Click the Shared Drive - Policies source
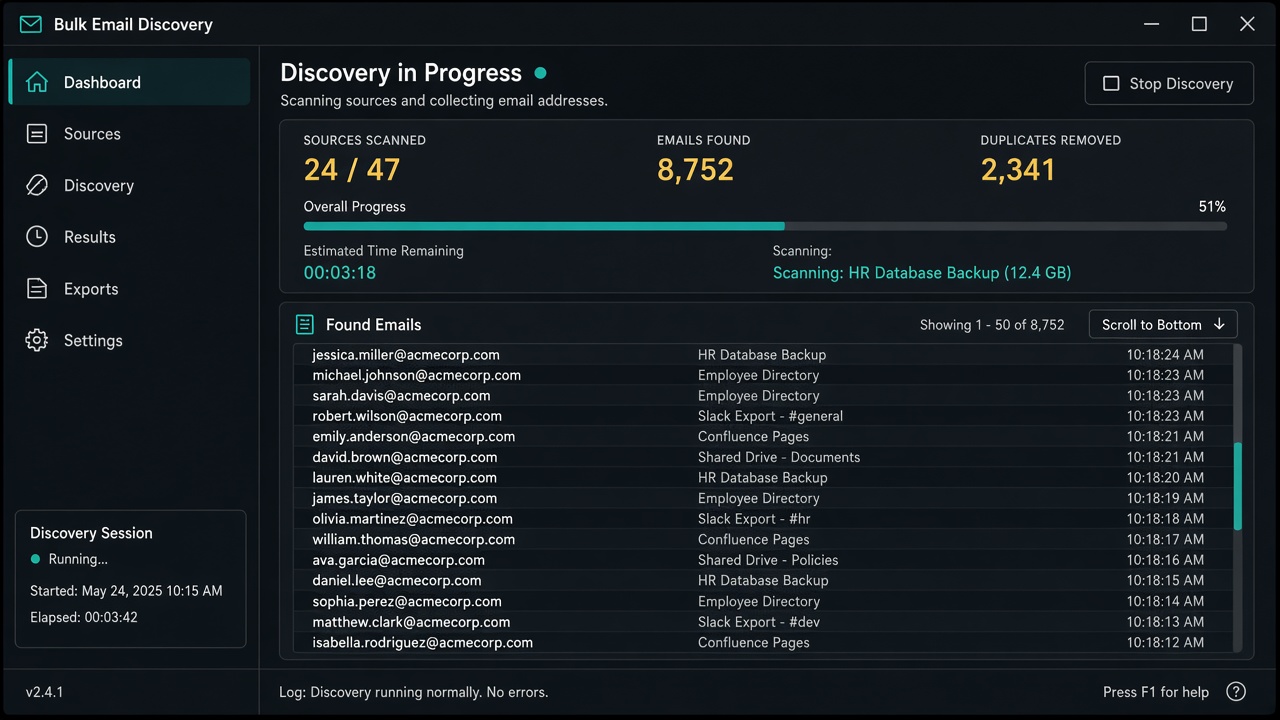 pos(768,560)
